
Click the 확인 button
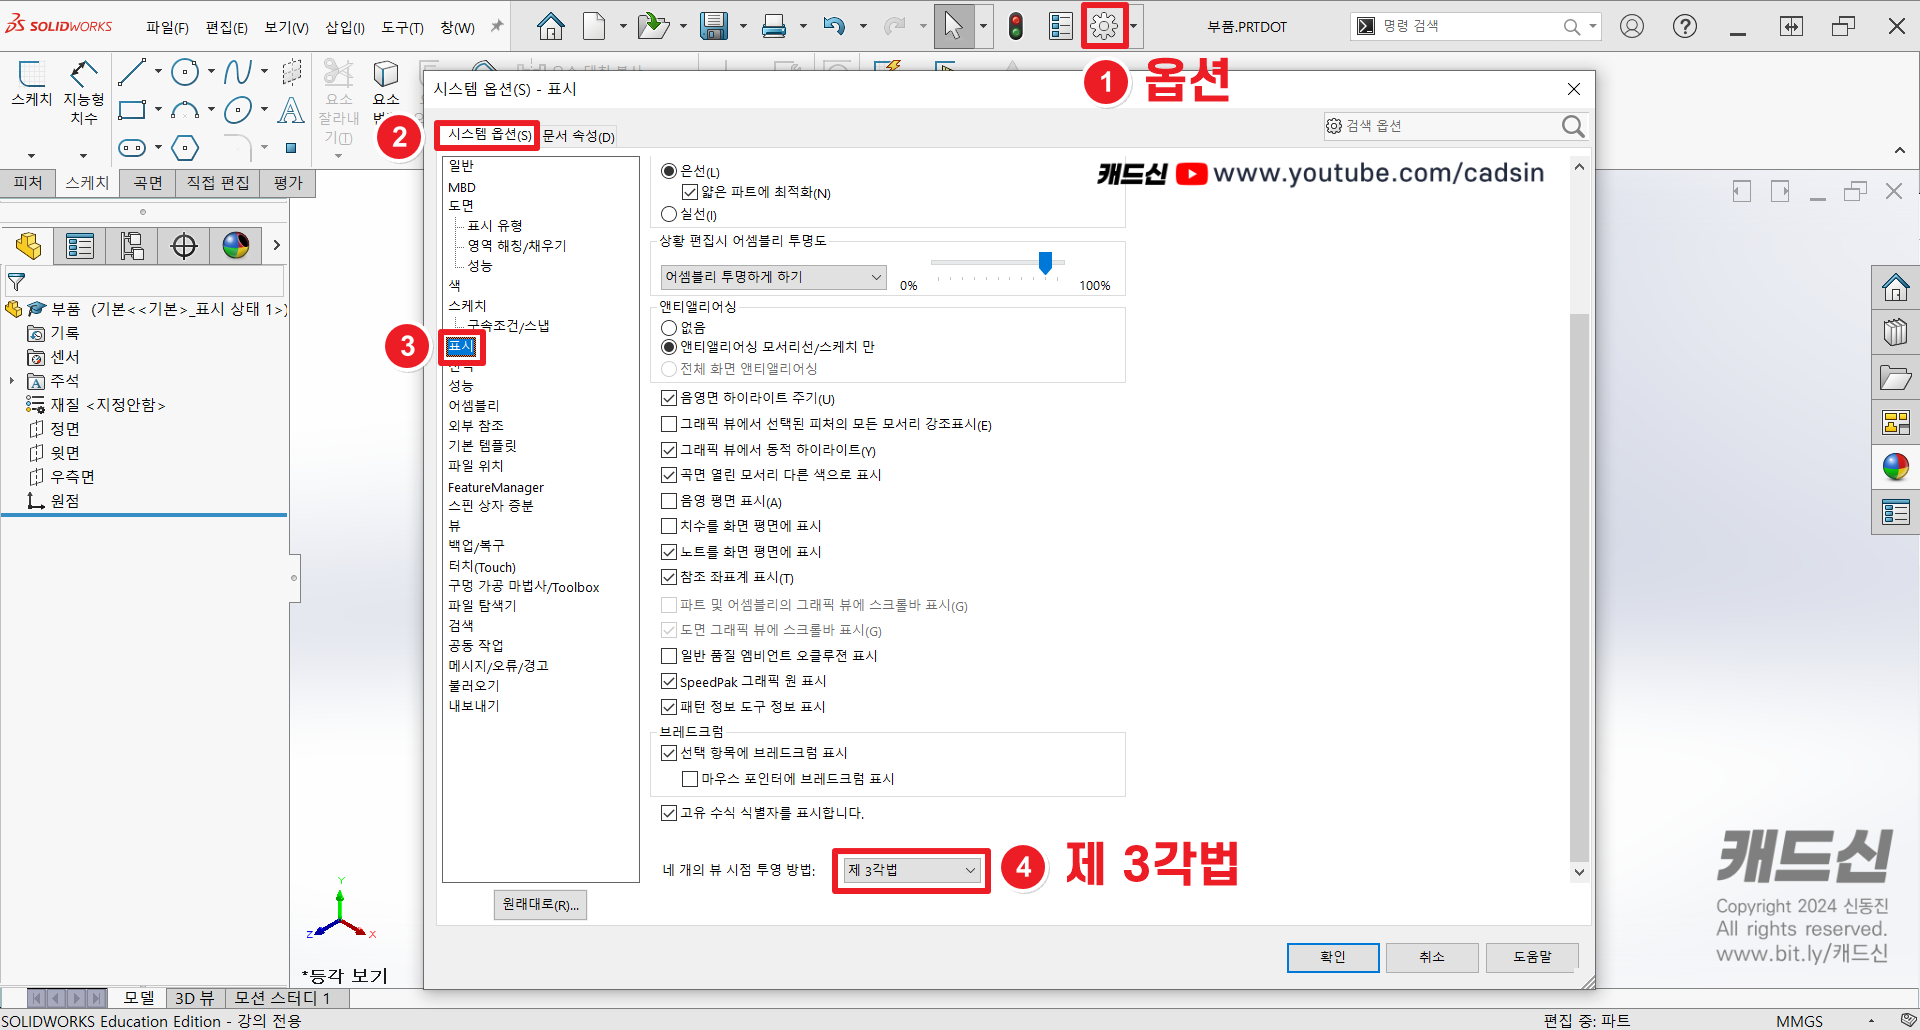[1333, 957]
